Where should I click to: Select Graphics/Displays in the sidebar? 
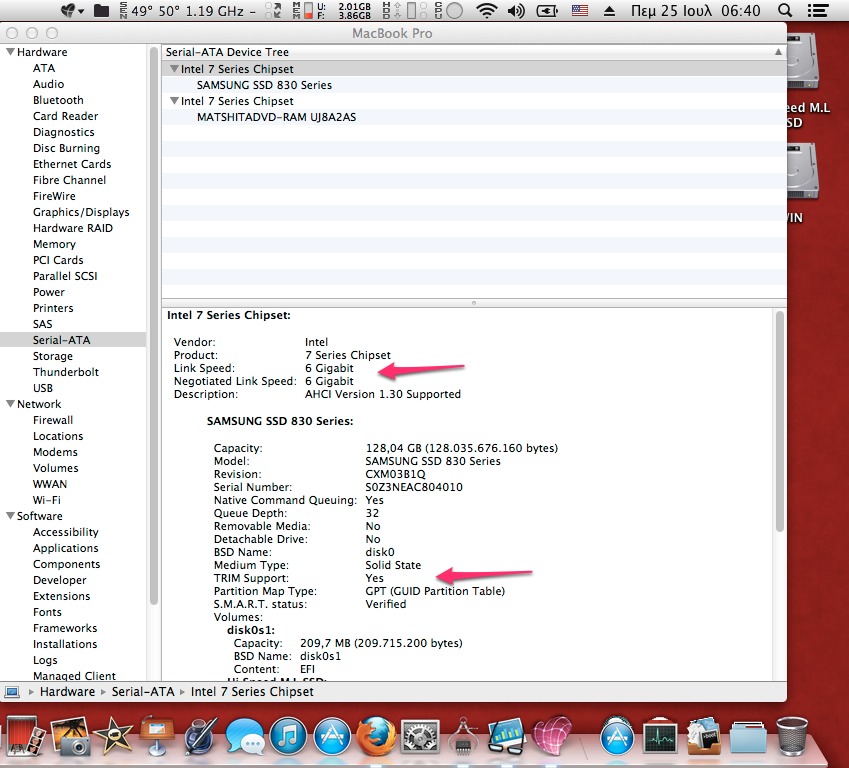pos(81,212)
